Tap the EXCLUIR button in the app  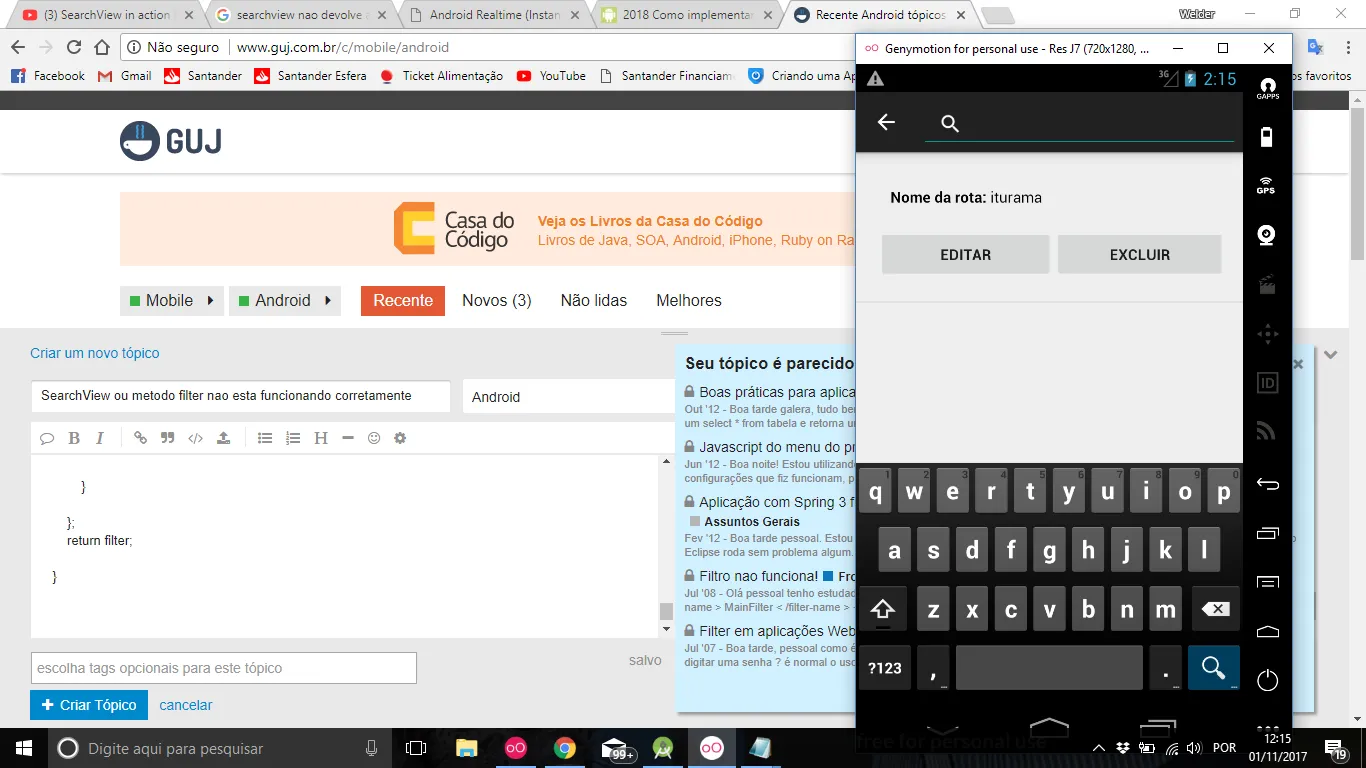point(1139,255)
